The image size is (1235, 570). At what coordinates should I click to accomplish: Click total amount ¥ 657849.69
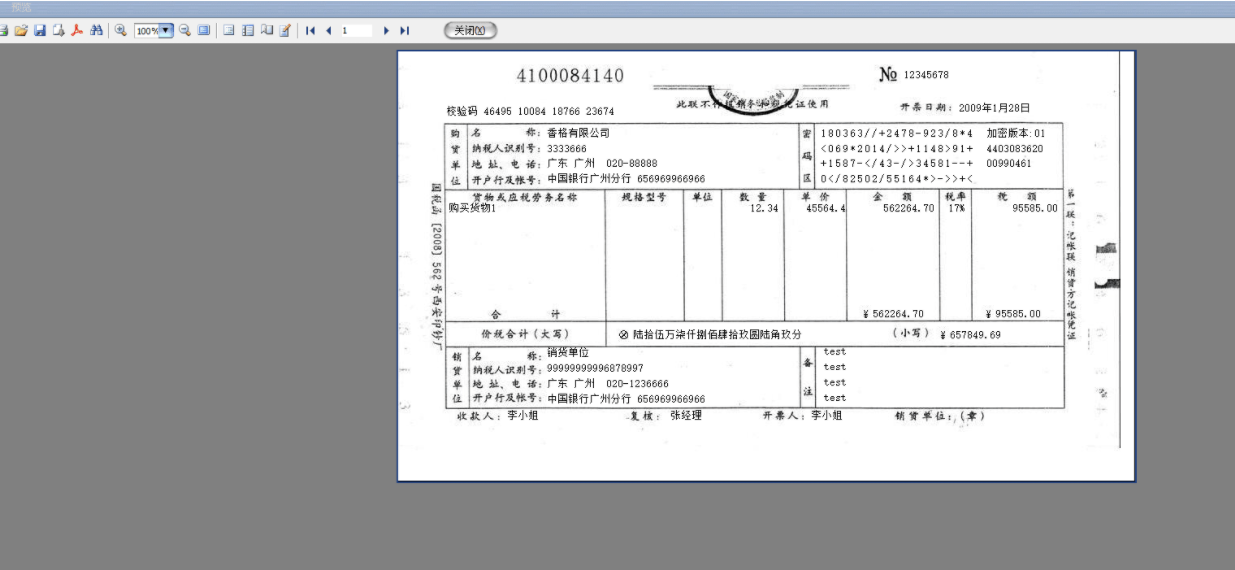coord(970,335)
